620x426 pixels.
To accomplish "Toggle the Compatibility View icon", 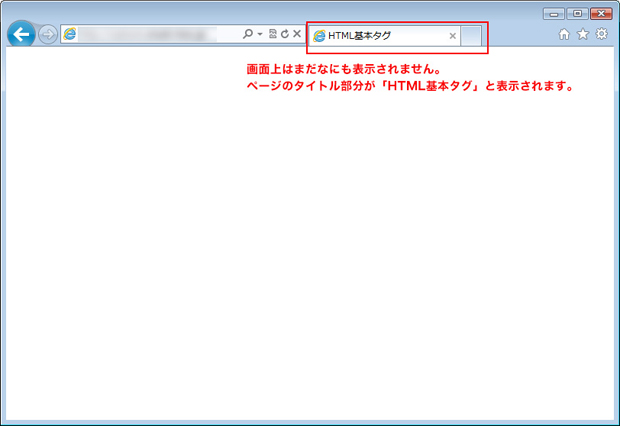I will 272,34.
